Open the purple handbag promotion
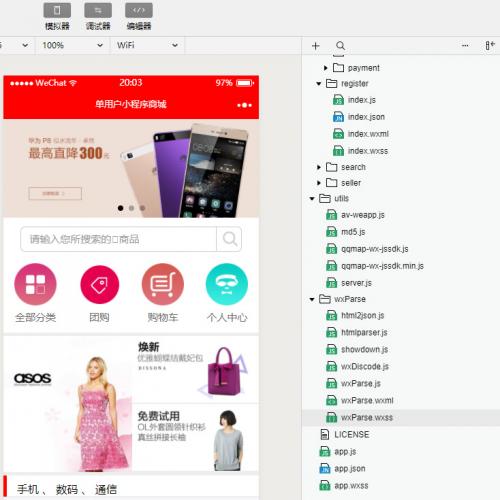This screenshot has height=500, width=500. pyautogui.click(x=195, y=369)
